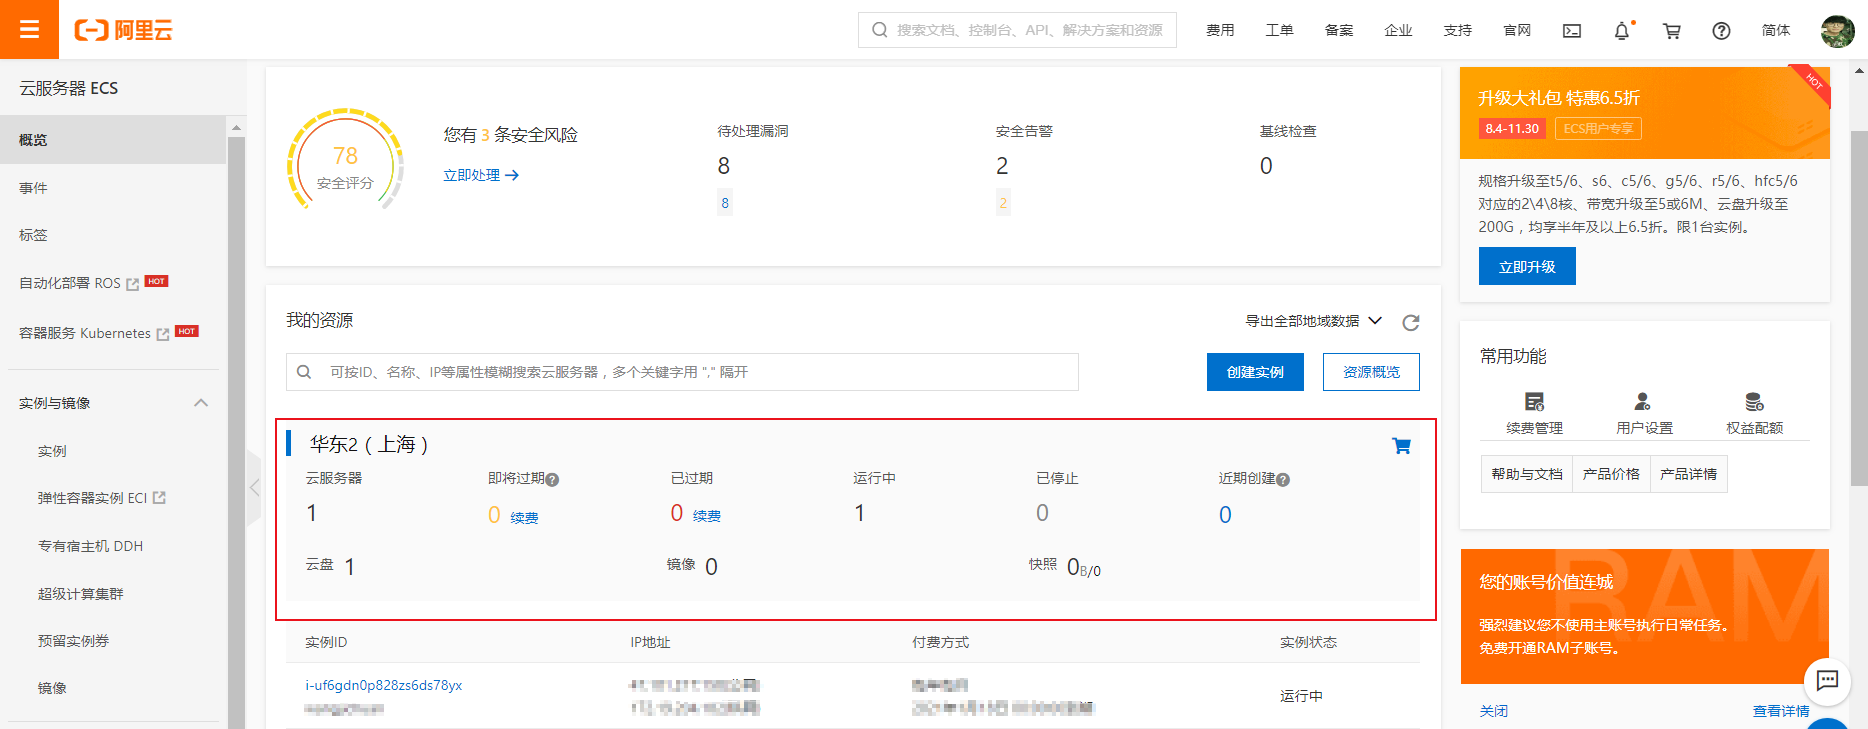Image resolution: width=1868 pixels, height=729 pixels.
Task: Click the 创建实例 button
Action: [1255, 372]
